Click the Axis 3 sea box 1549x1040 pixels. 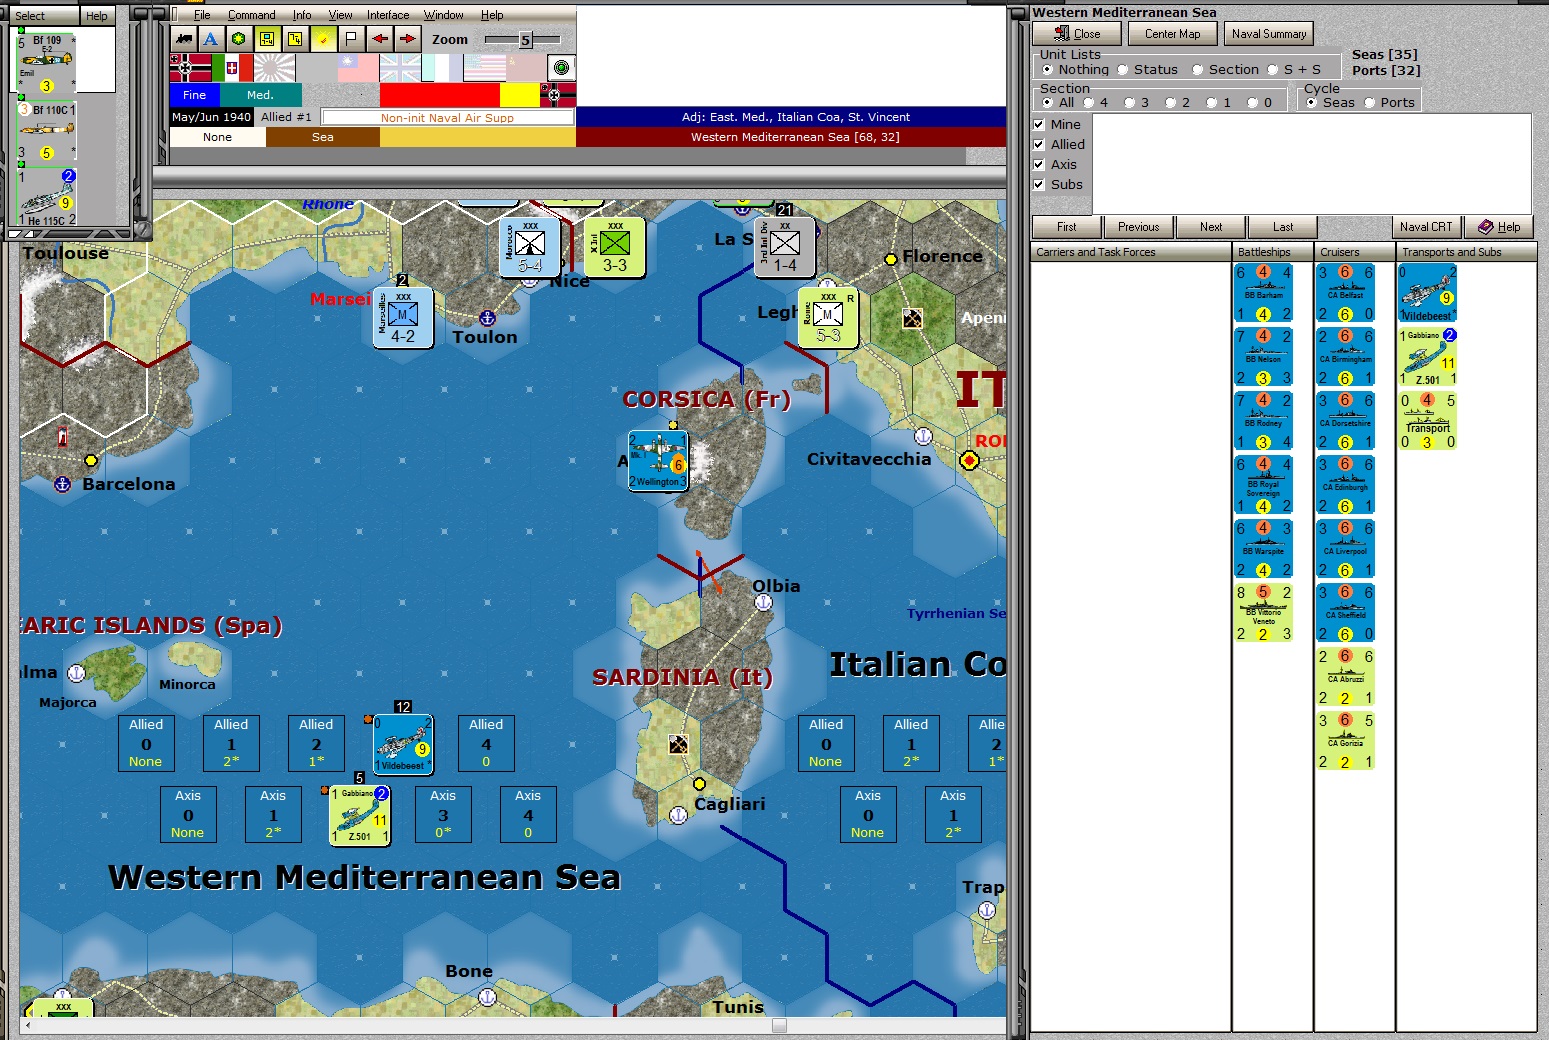click(443, 814)
